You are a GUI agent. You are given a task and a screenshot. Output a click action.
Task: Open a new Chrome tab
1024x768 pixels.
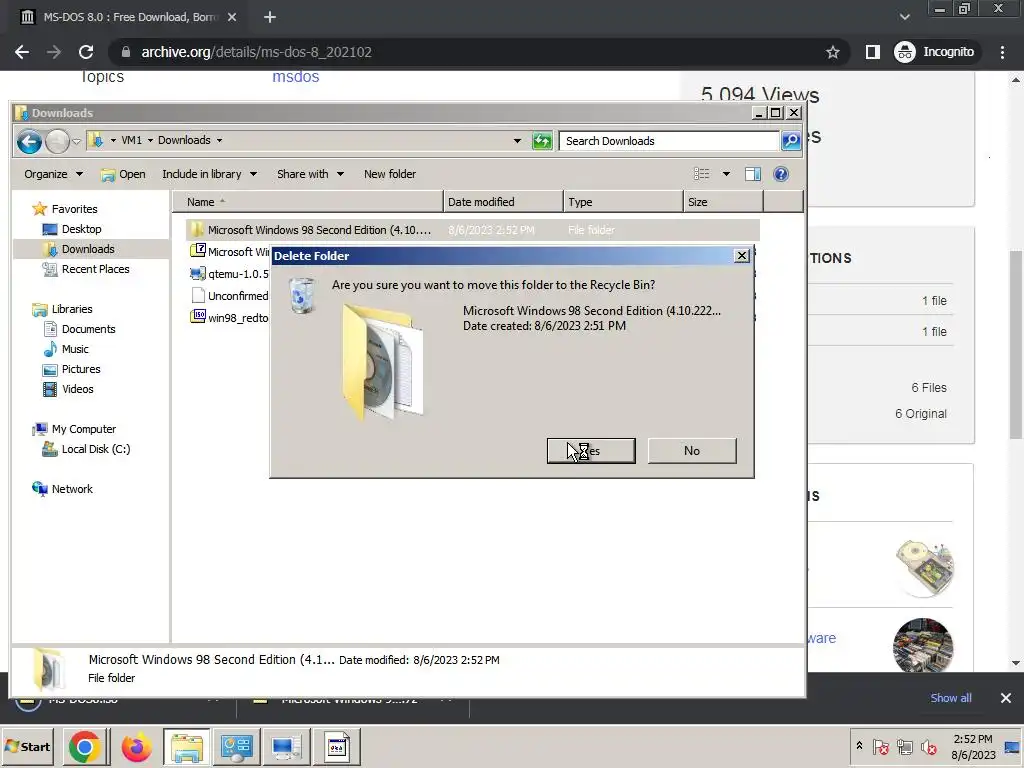[x=270, y=18]
